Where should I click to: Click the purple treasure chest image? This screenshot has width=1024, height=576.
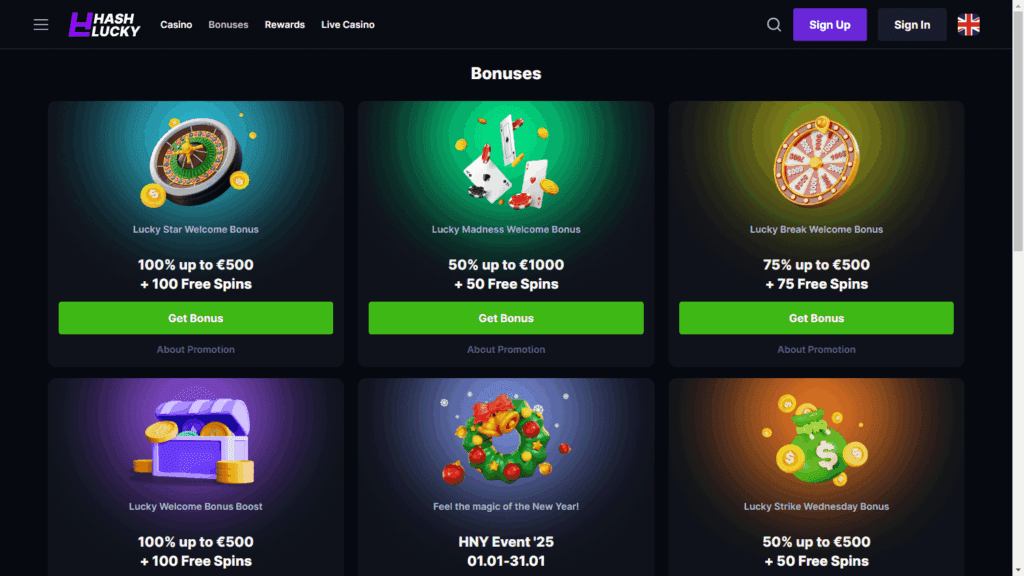click(196, 440)
